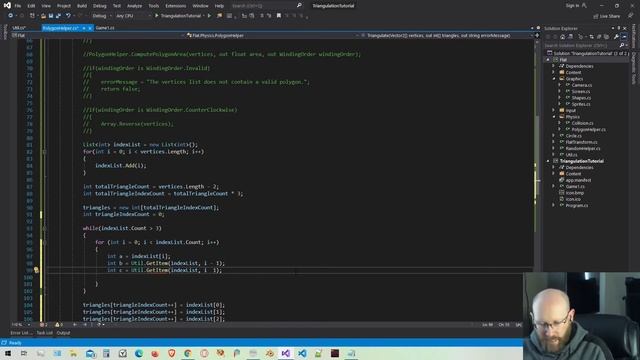Click the Live Share button
This screenshot has height=360, width=640.
(607, 16)
